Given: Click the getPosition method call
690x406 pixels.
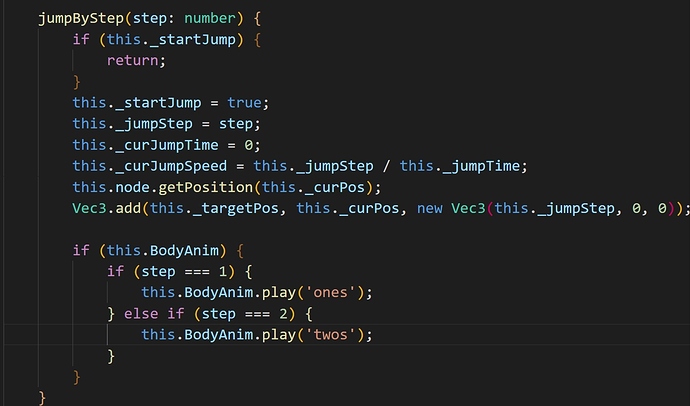Looking at the screenshot, I should [x=206, y=187].
